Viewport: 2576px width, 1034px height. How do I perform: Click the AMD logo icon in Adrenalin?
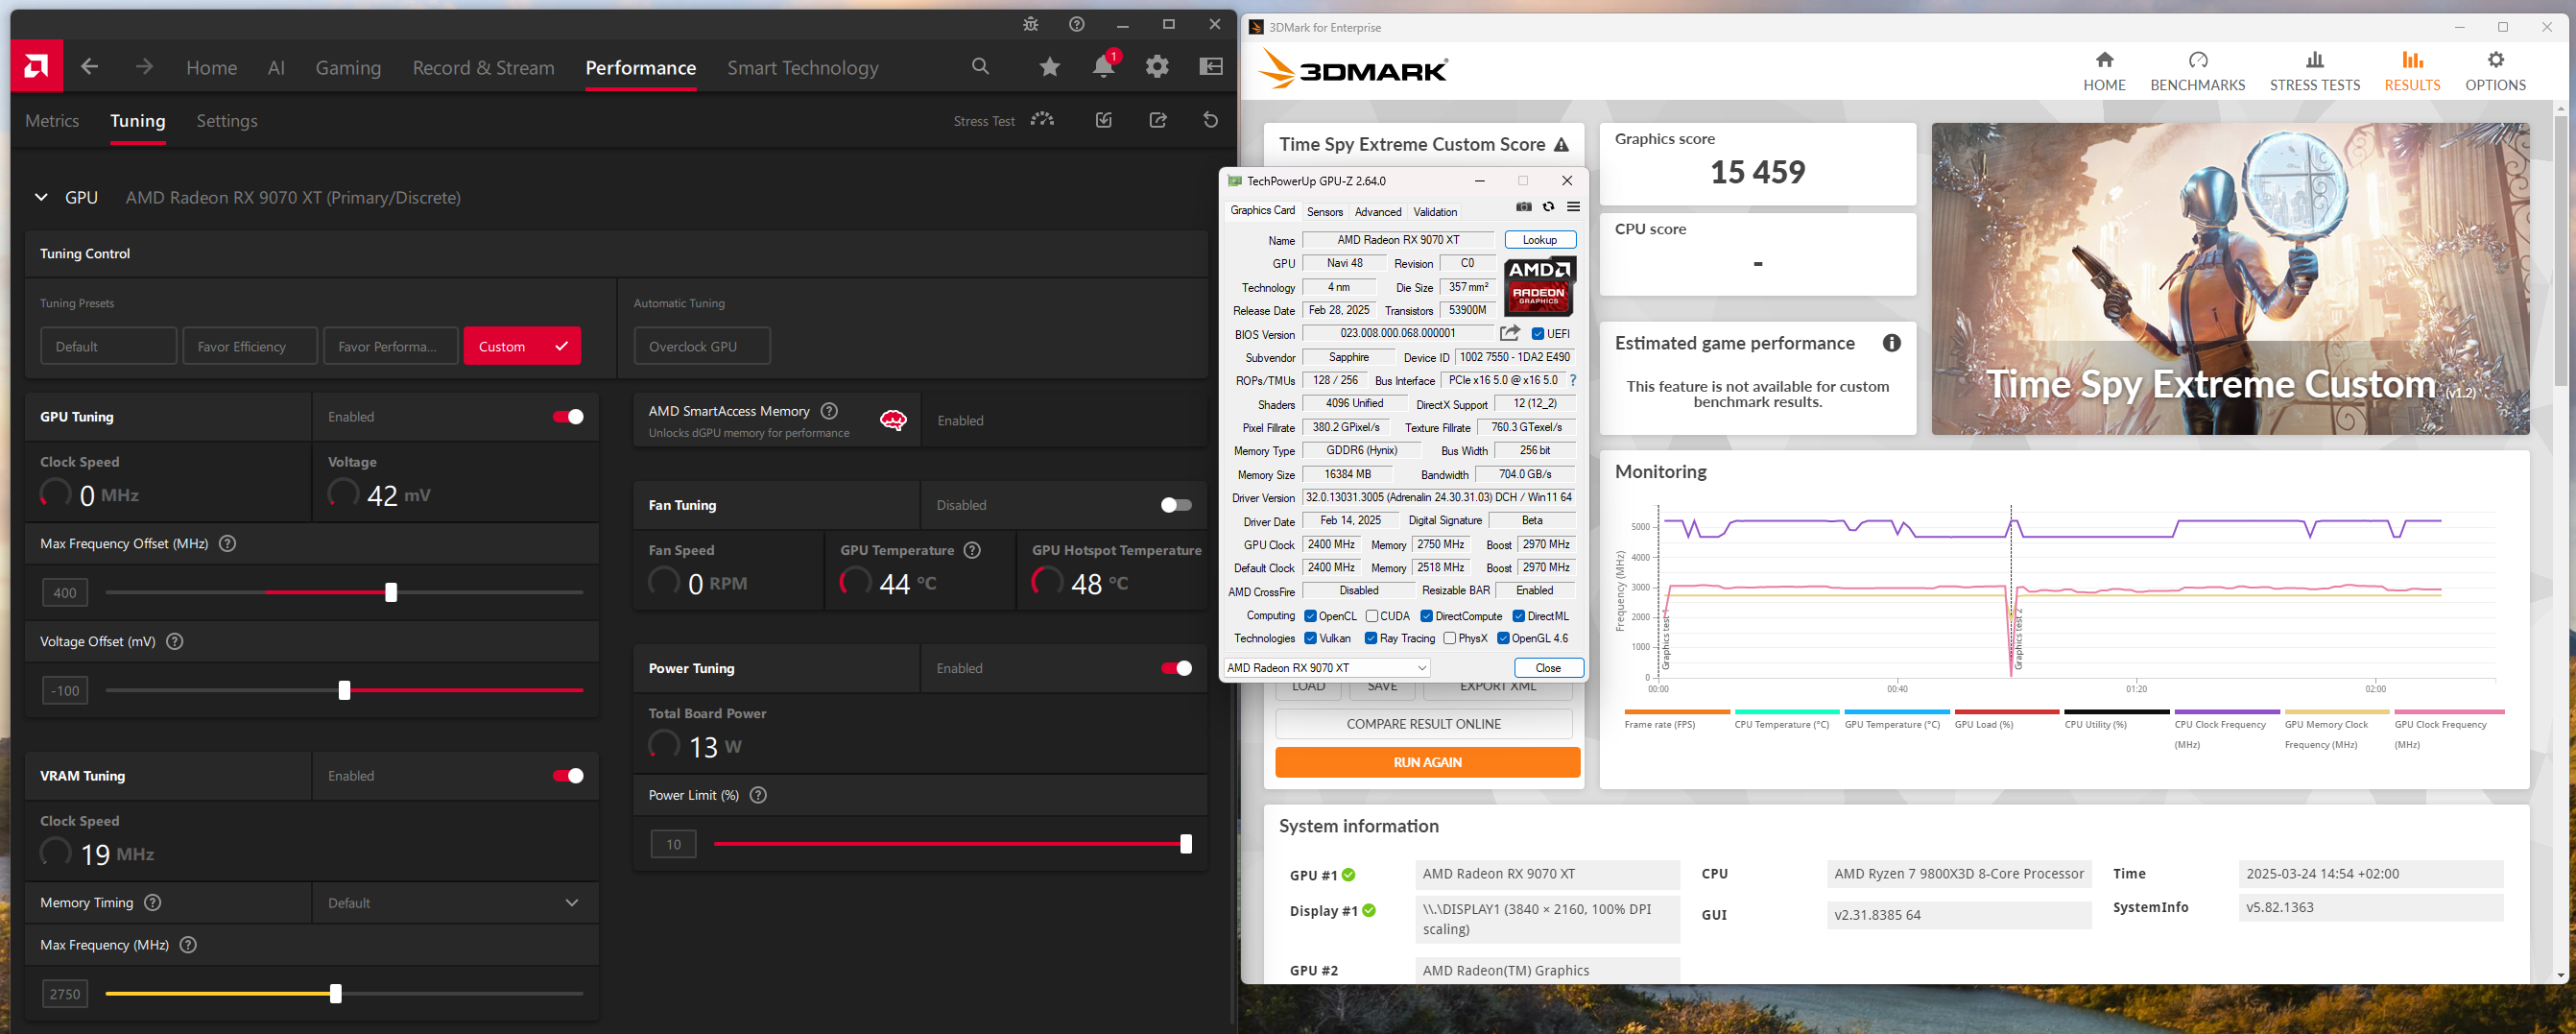[x=37, y=66]
